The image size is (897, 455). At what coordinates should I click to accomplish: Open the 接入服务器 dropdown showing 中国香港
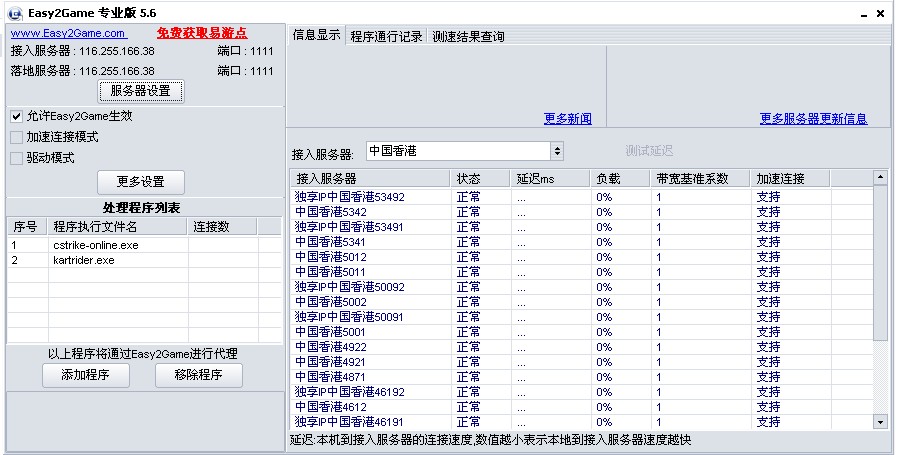(x=464, y=151)
